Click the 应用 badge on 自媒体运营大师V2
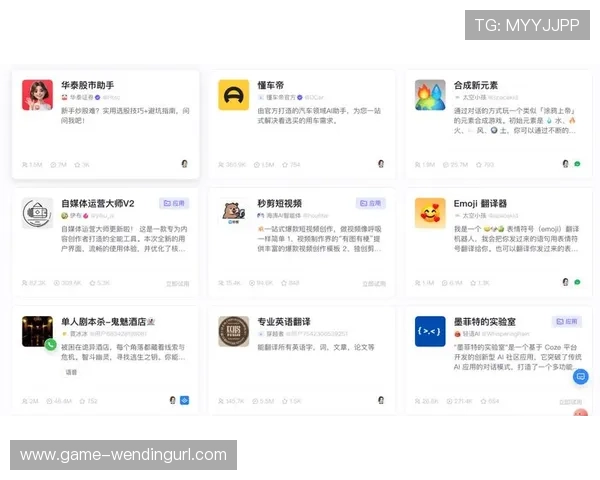 (174, 203)
